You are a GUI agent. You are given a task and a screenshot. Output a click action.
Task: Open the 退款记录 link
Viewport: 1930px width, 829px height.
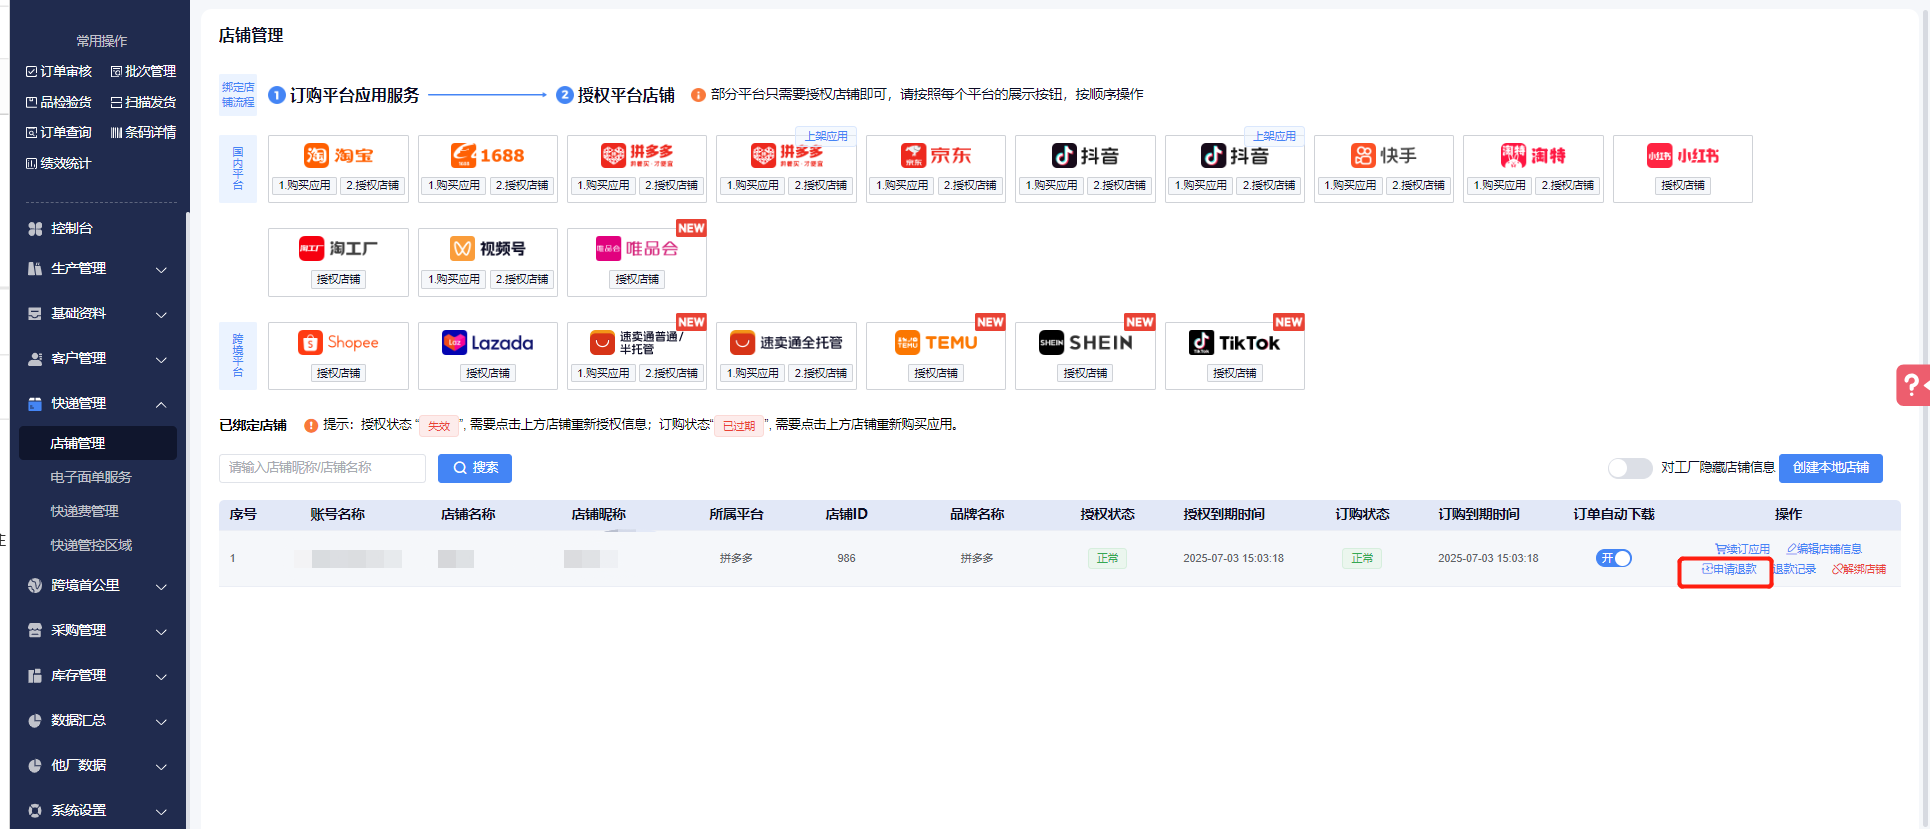(1795, 569)
